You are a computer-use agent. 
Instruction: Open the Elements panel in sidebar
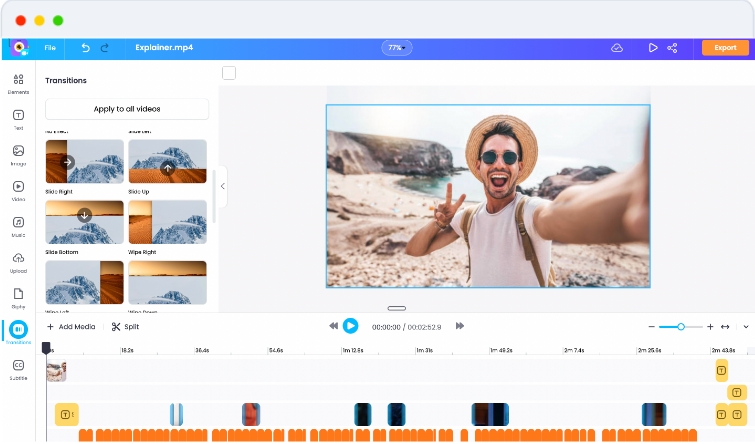point(18,80)
